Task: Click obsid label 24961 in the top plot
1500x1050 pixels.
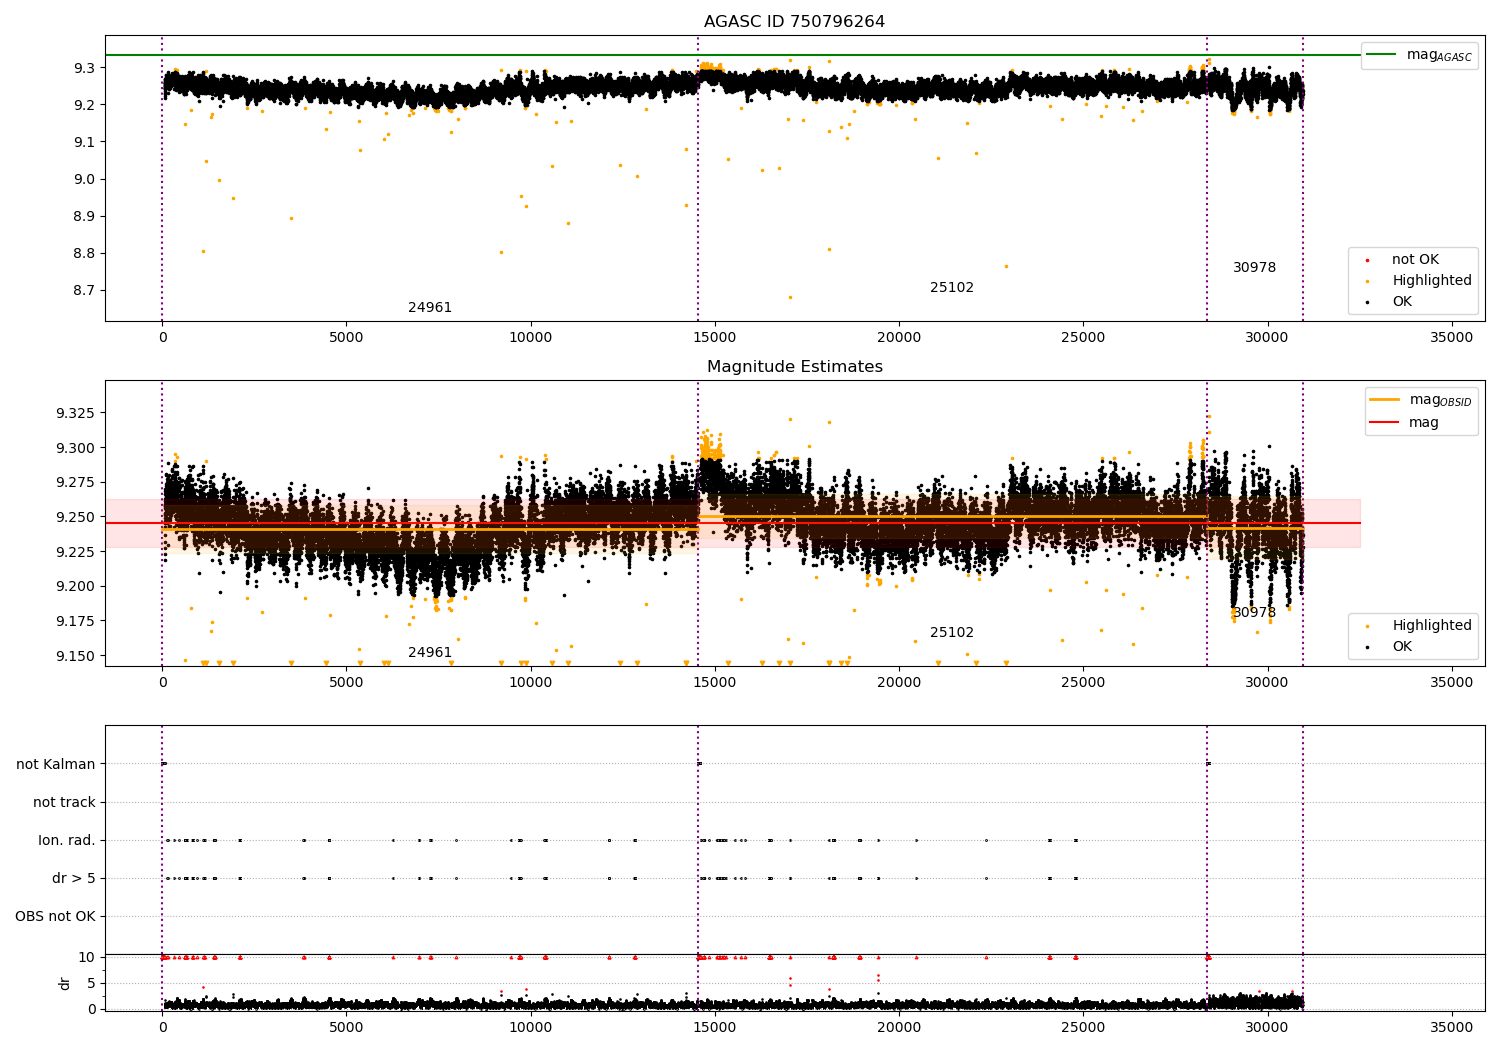Action: pos(430,308)
